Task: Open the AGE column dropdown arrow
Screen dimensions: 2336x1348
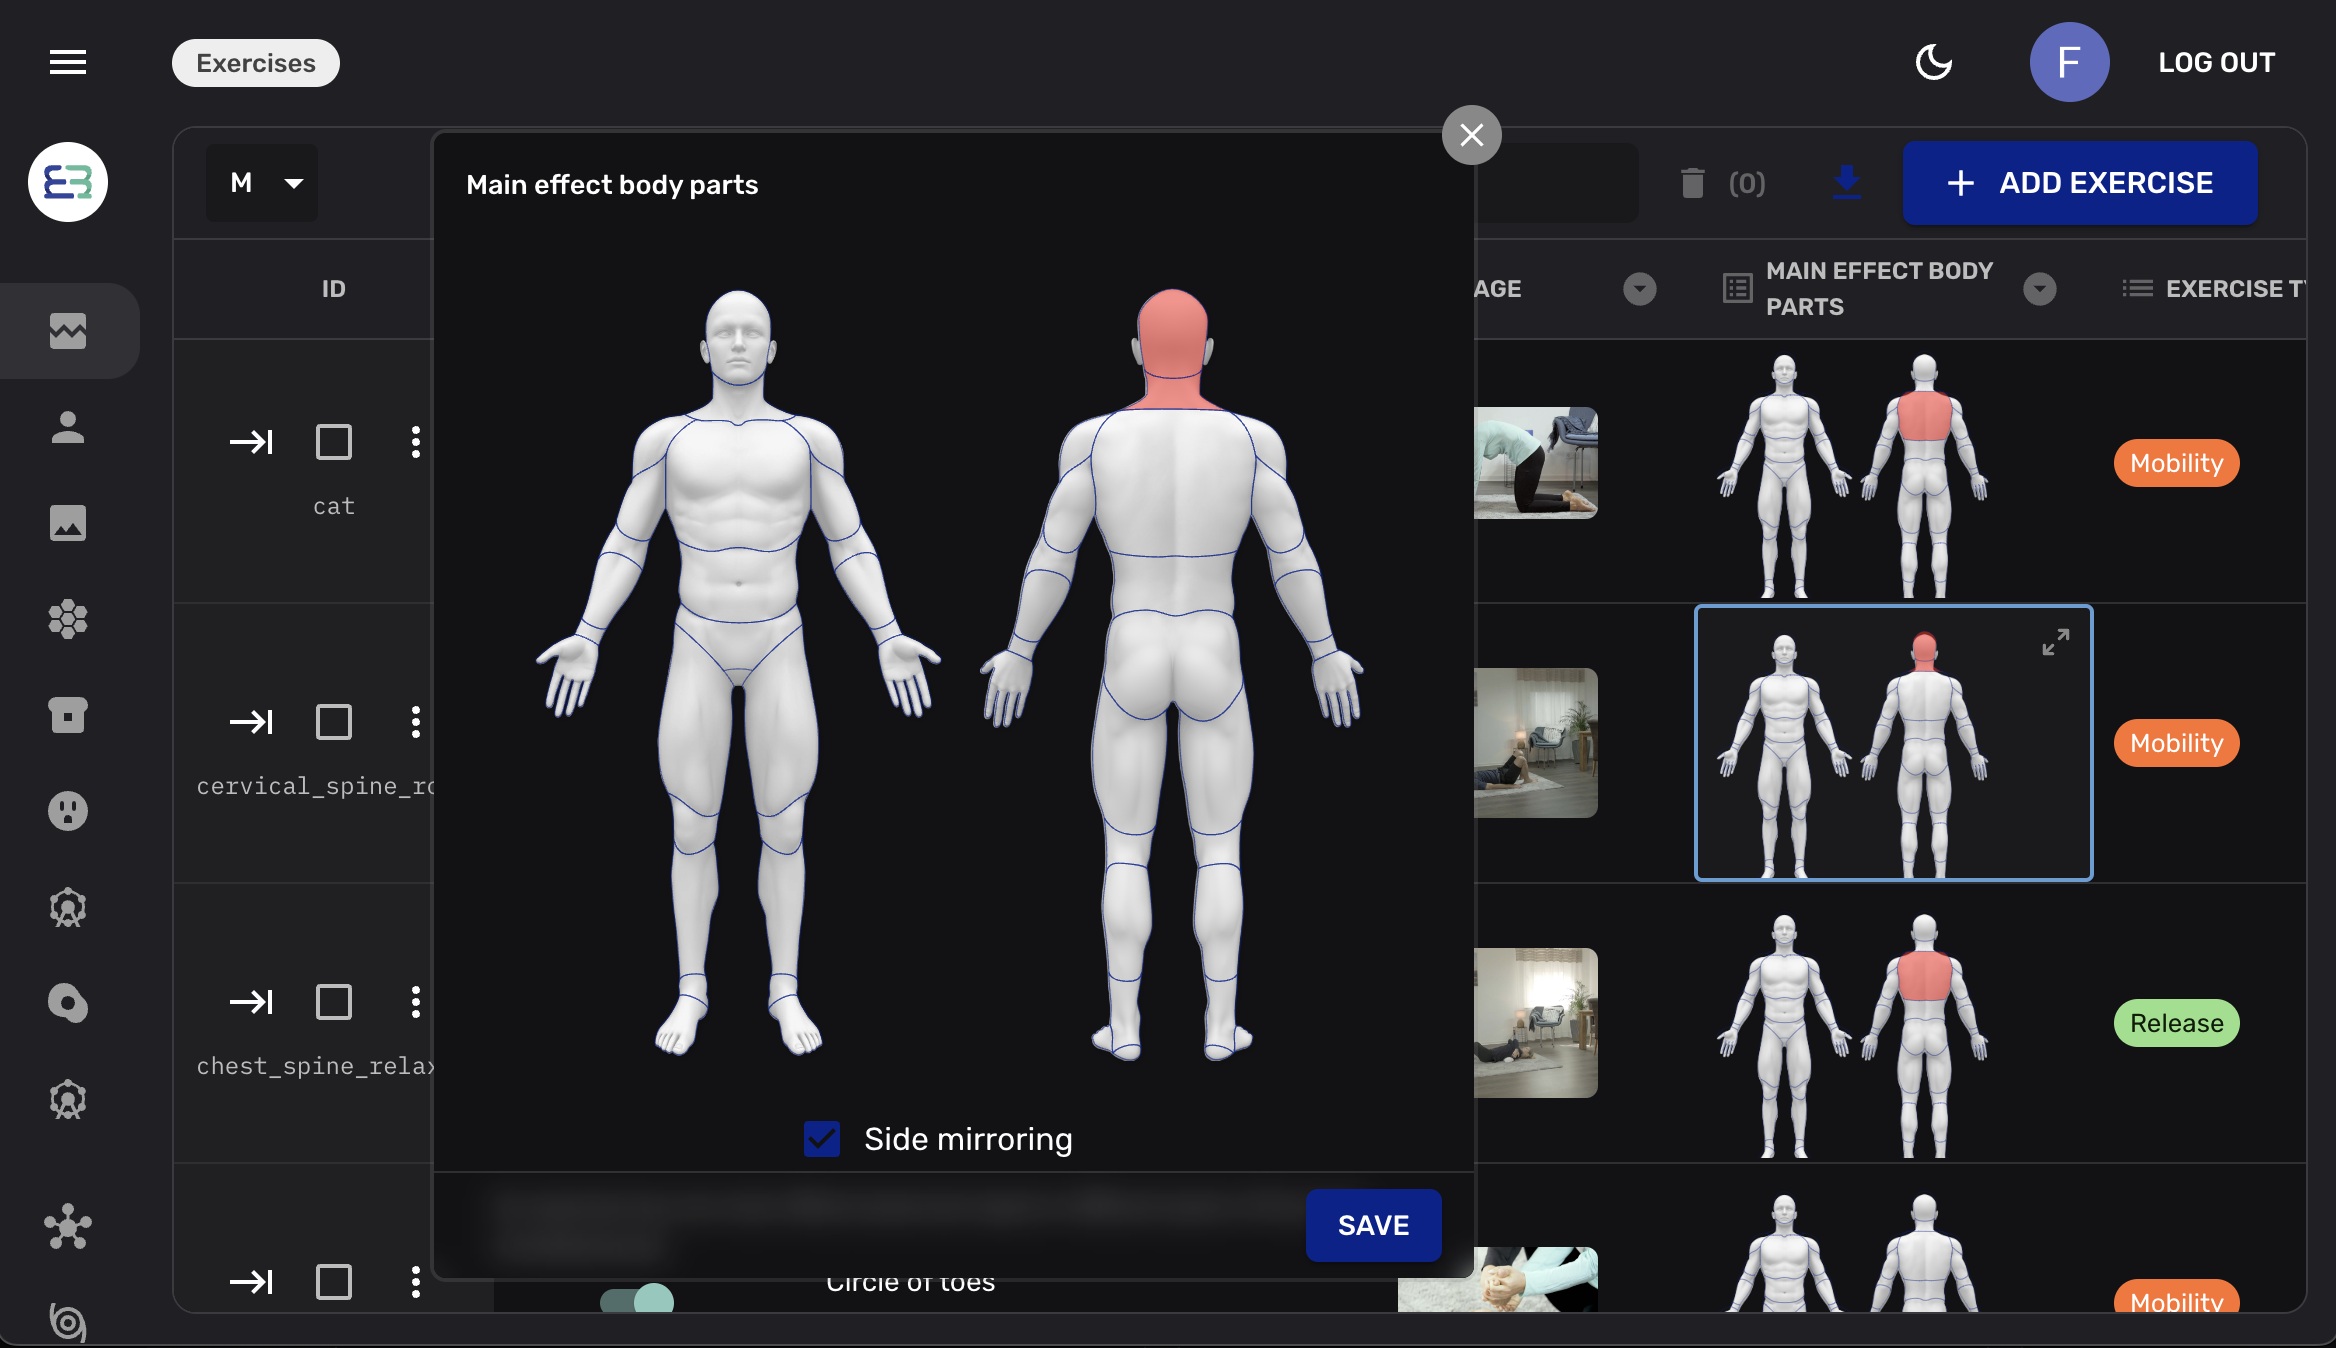Action: pyautogui.click(x=1638, y=289)
